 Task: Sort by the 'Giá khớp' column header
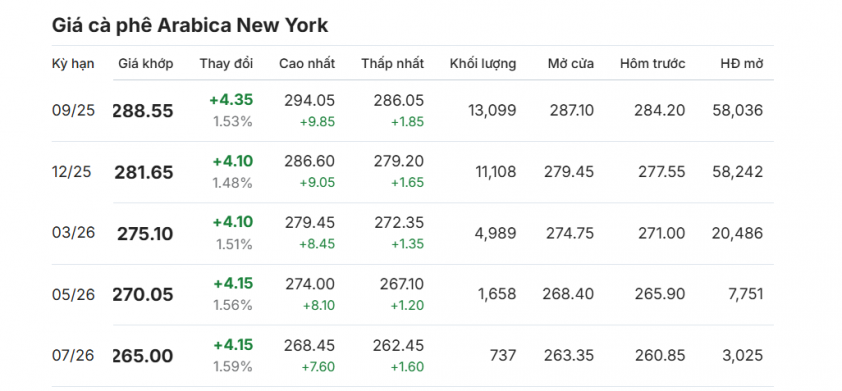coord(146,63)
